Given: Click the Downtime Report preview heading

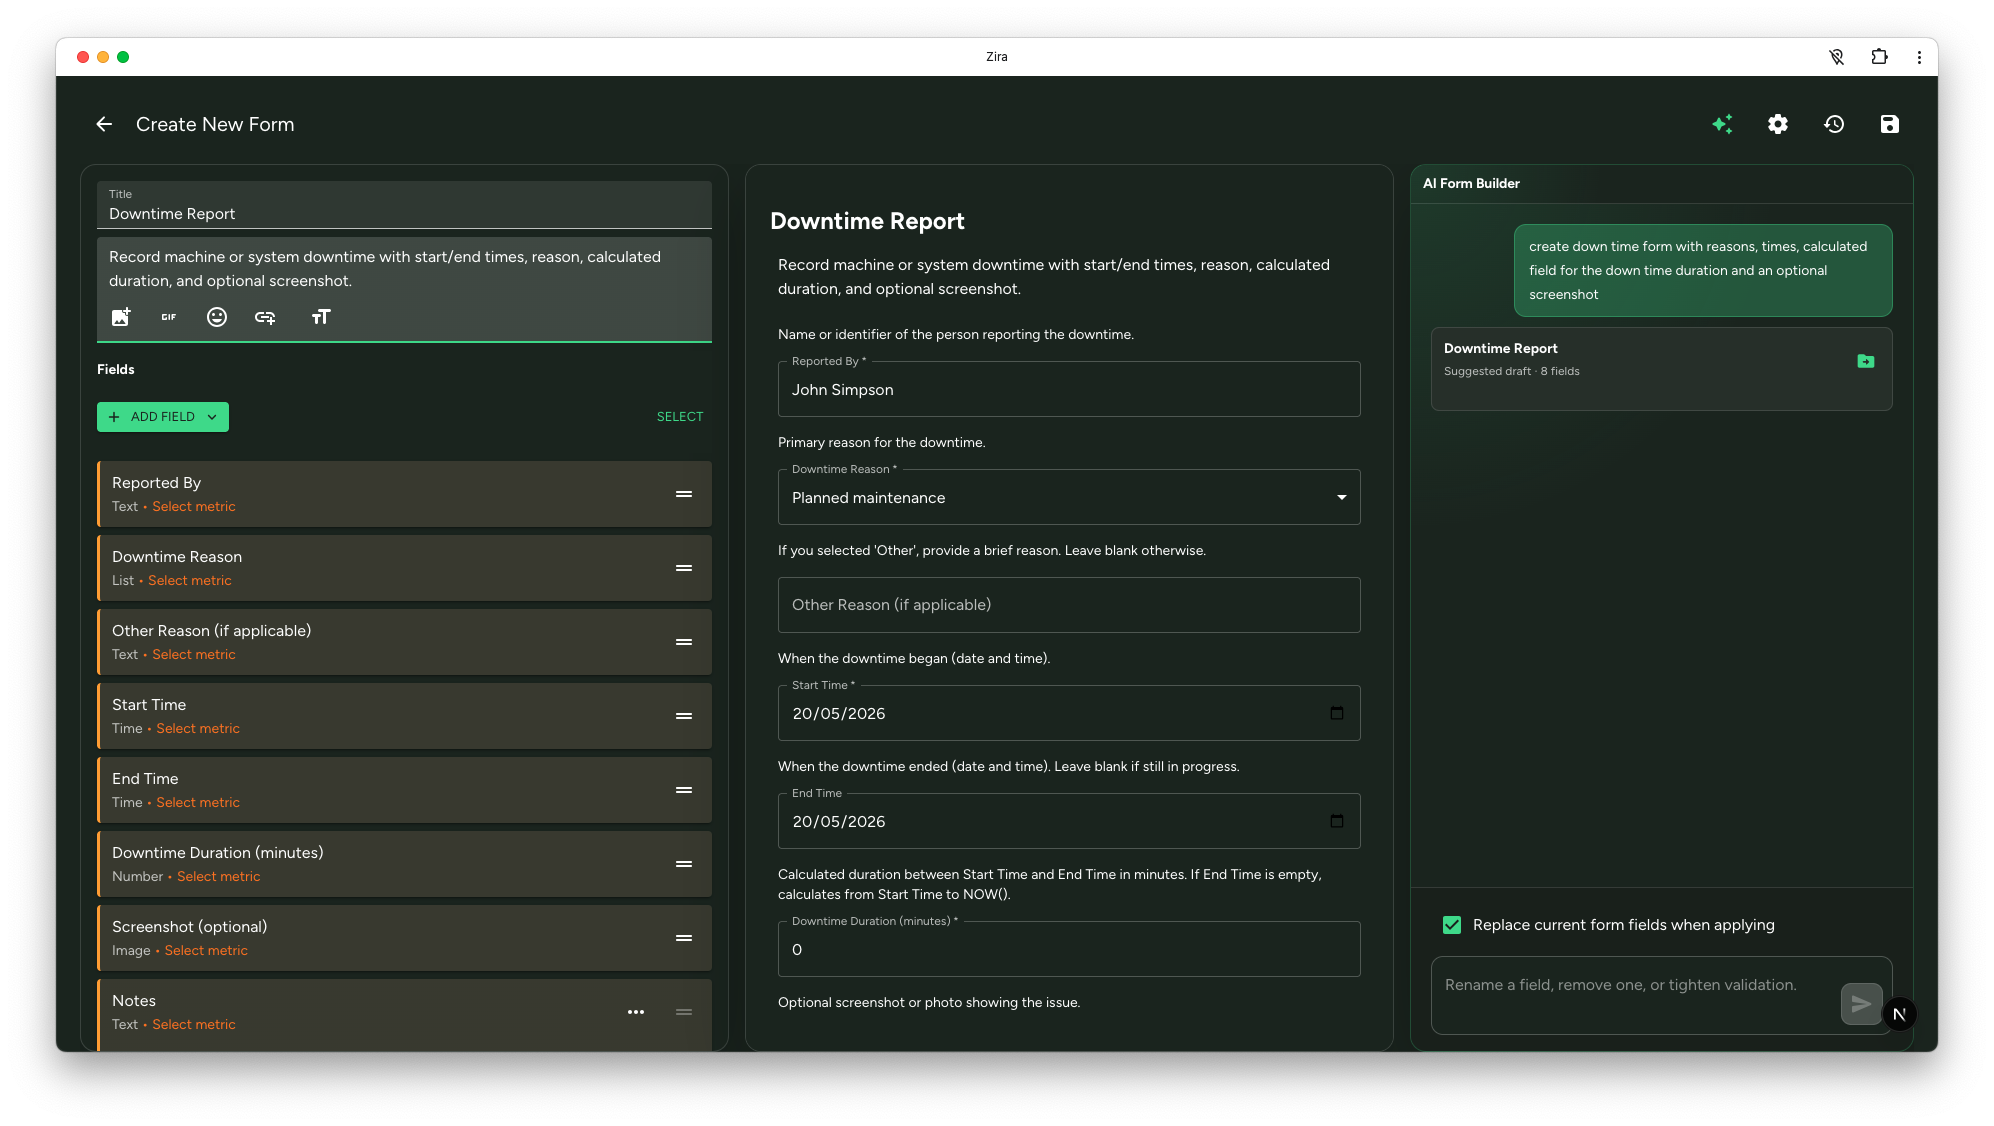Looking at the screenshot, I should coord(867,221).
